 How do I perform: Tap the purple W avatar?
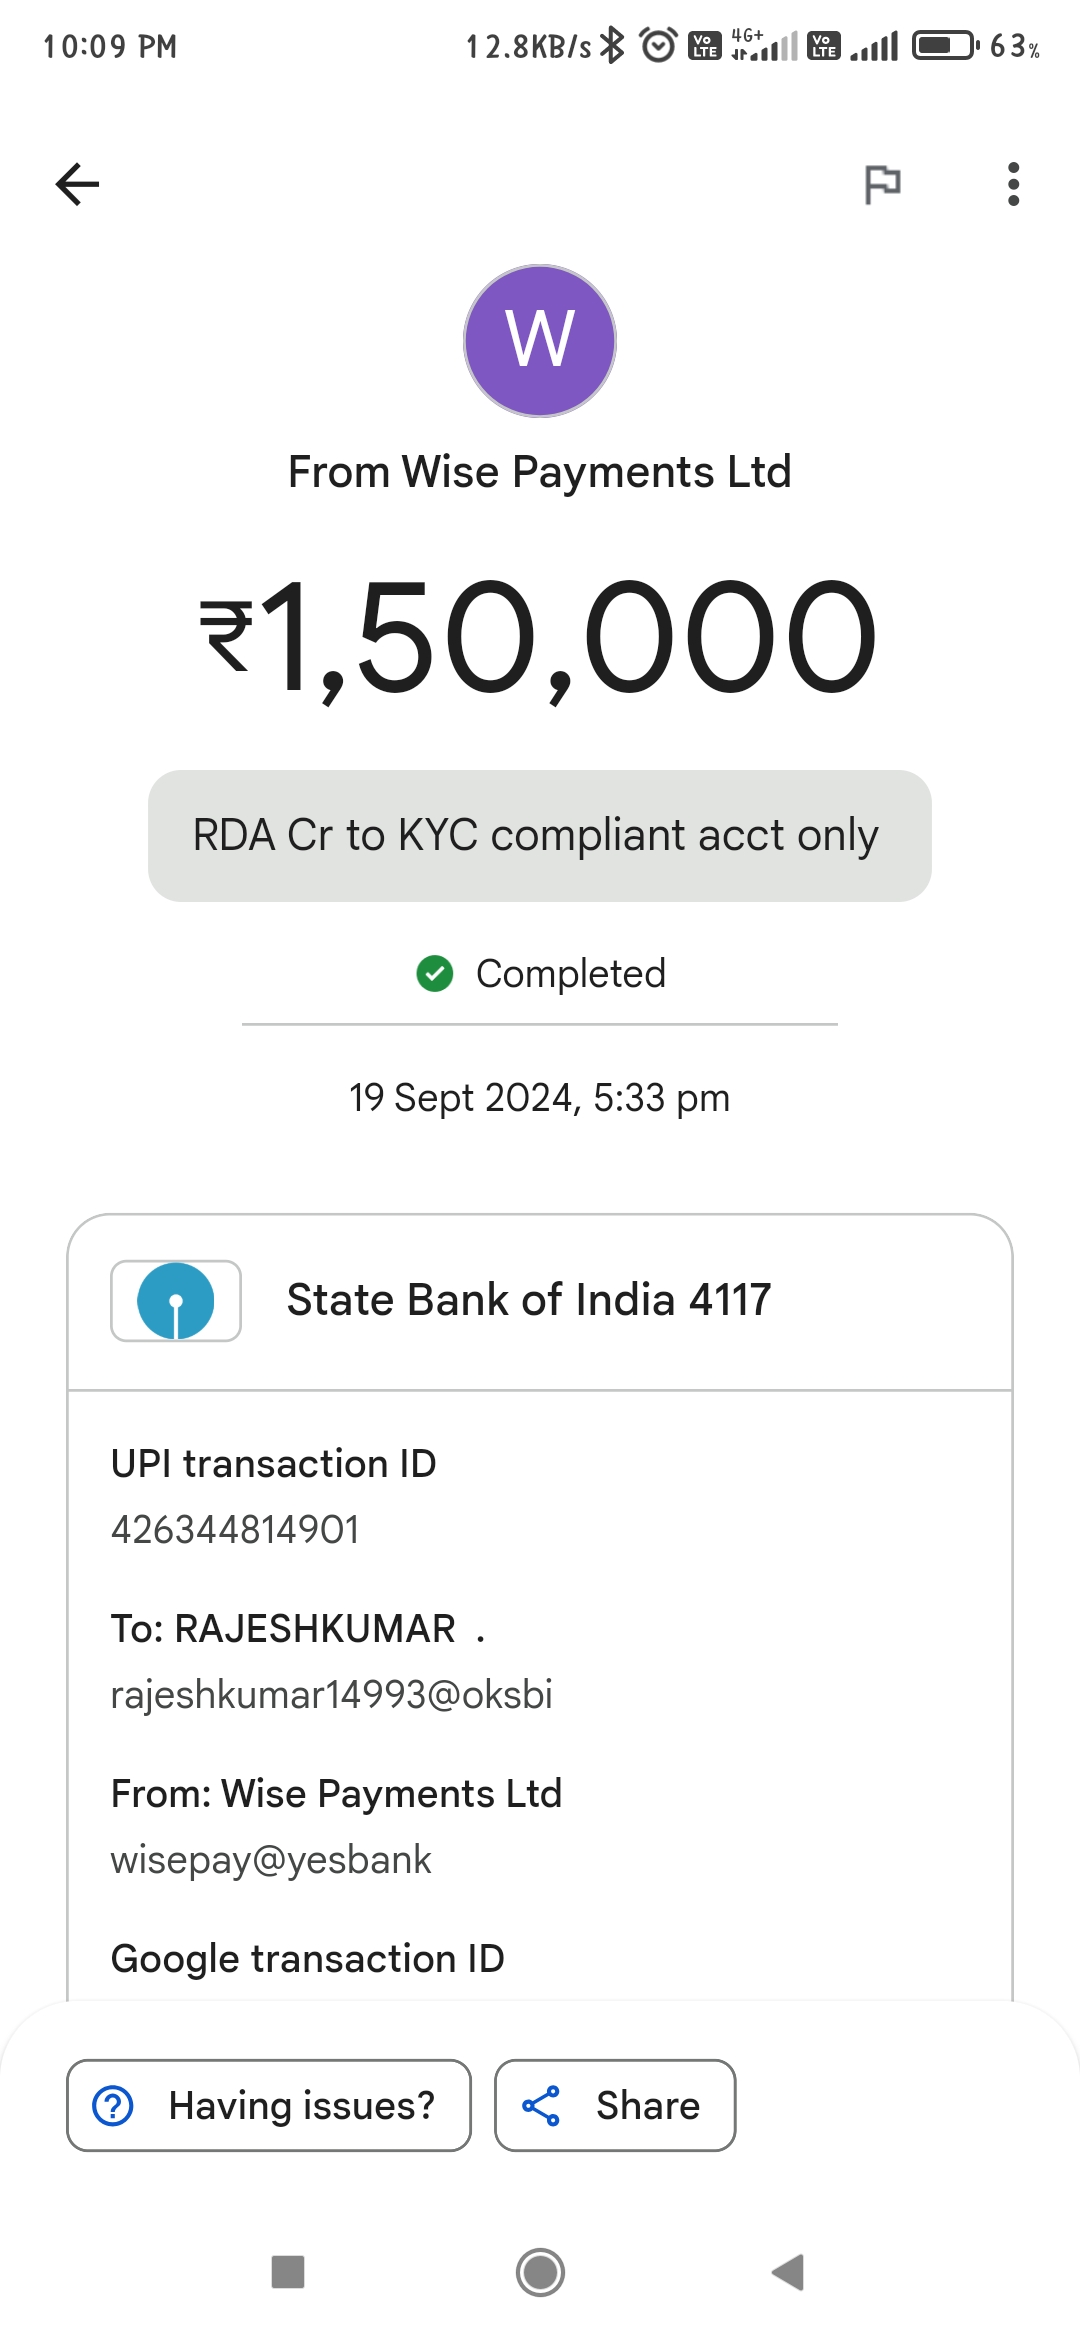[540, 341]
